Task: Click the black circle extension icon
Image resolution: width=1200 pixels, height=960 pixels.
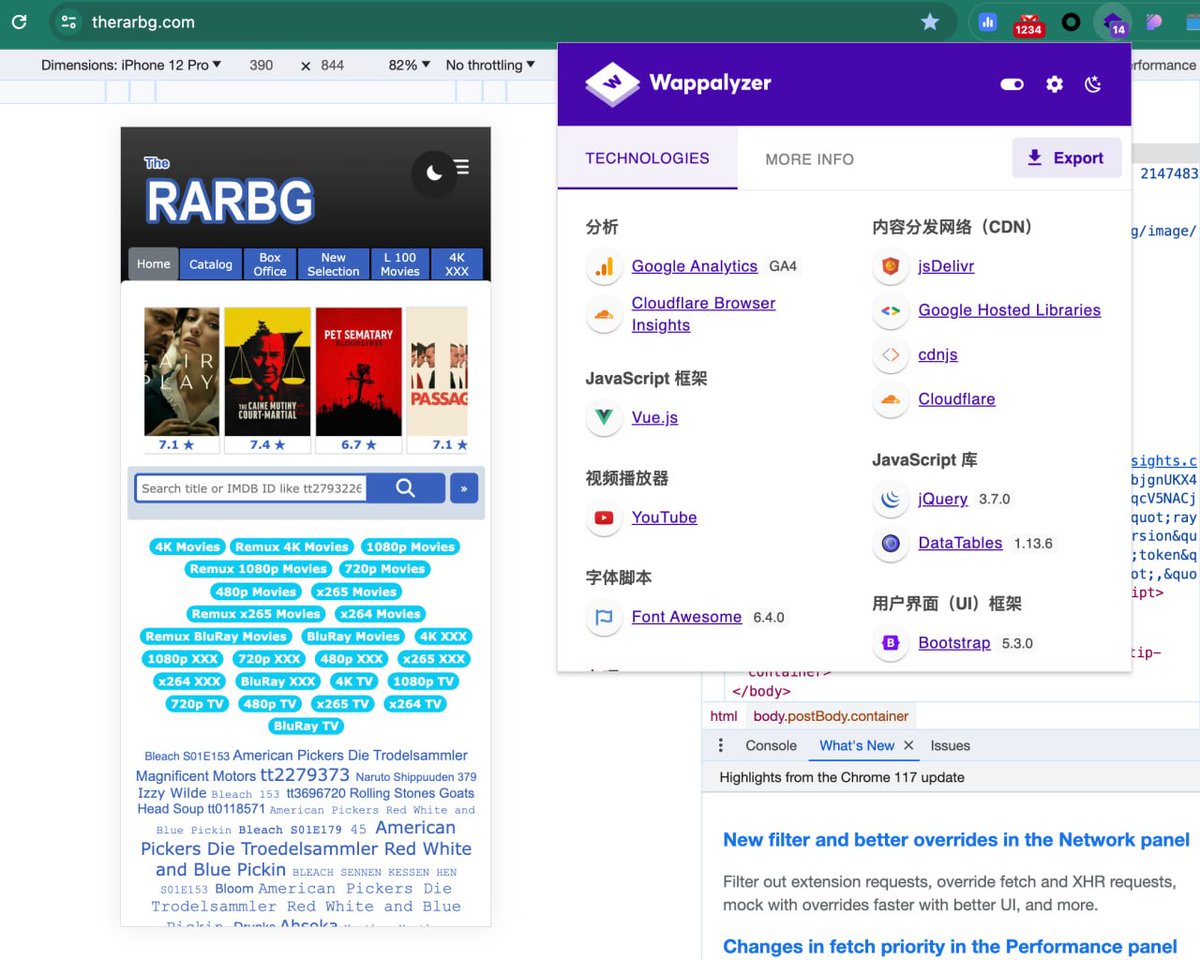Action: [1071, 21]
